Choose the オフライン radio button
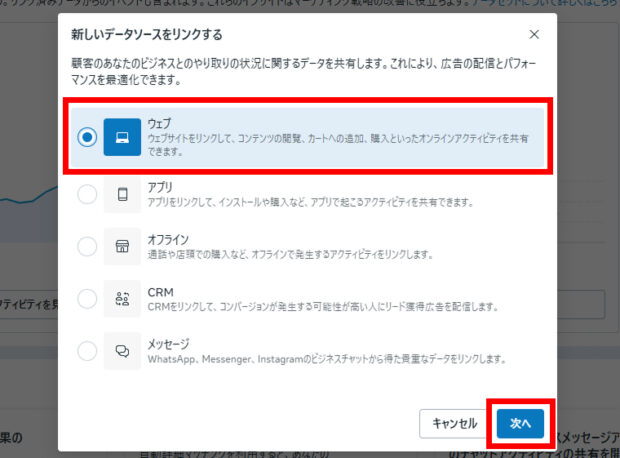620x458 pixels. click(87, 246)
